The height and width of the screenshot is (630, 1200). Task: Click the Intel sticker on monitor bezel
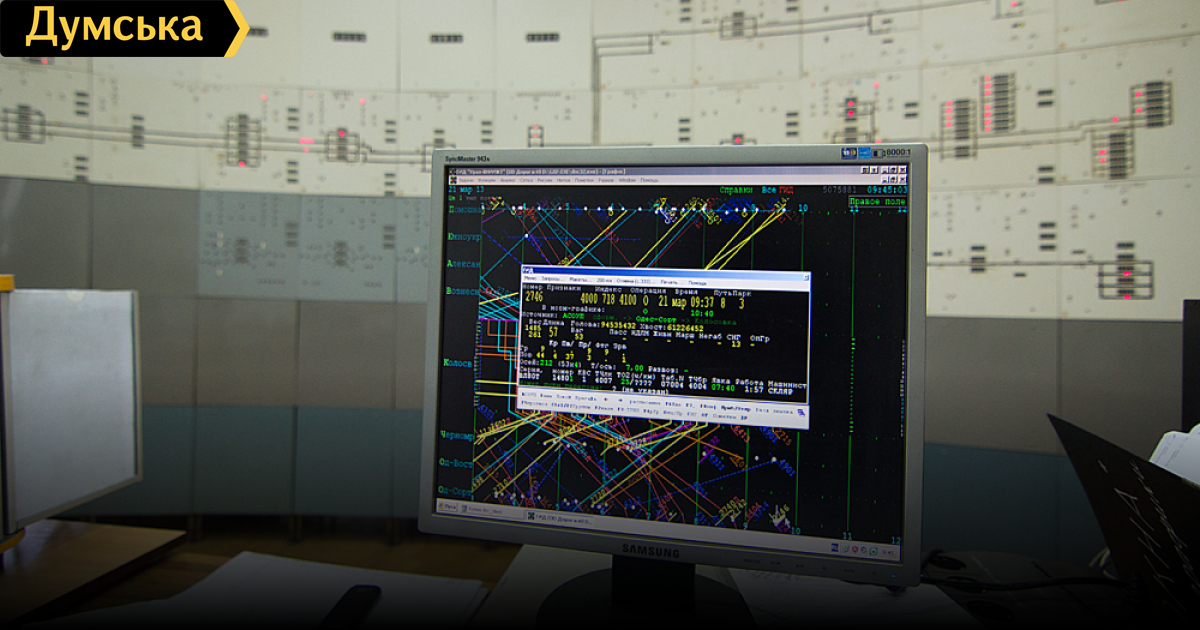[863, 152]
